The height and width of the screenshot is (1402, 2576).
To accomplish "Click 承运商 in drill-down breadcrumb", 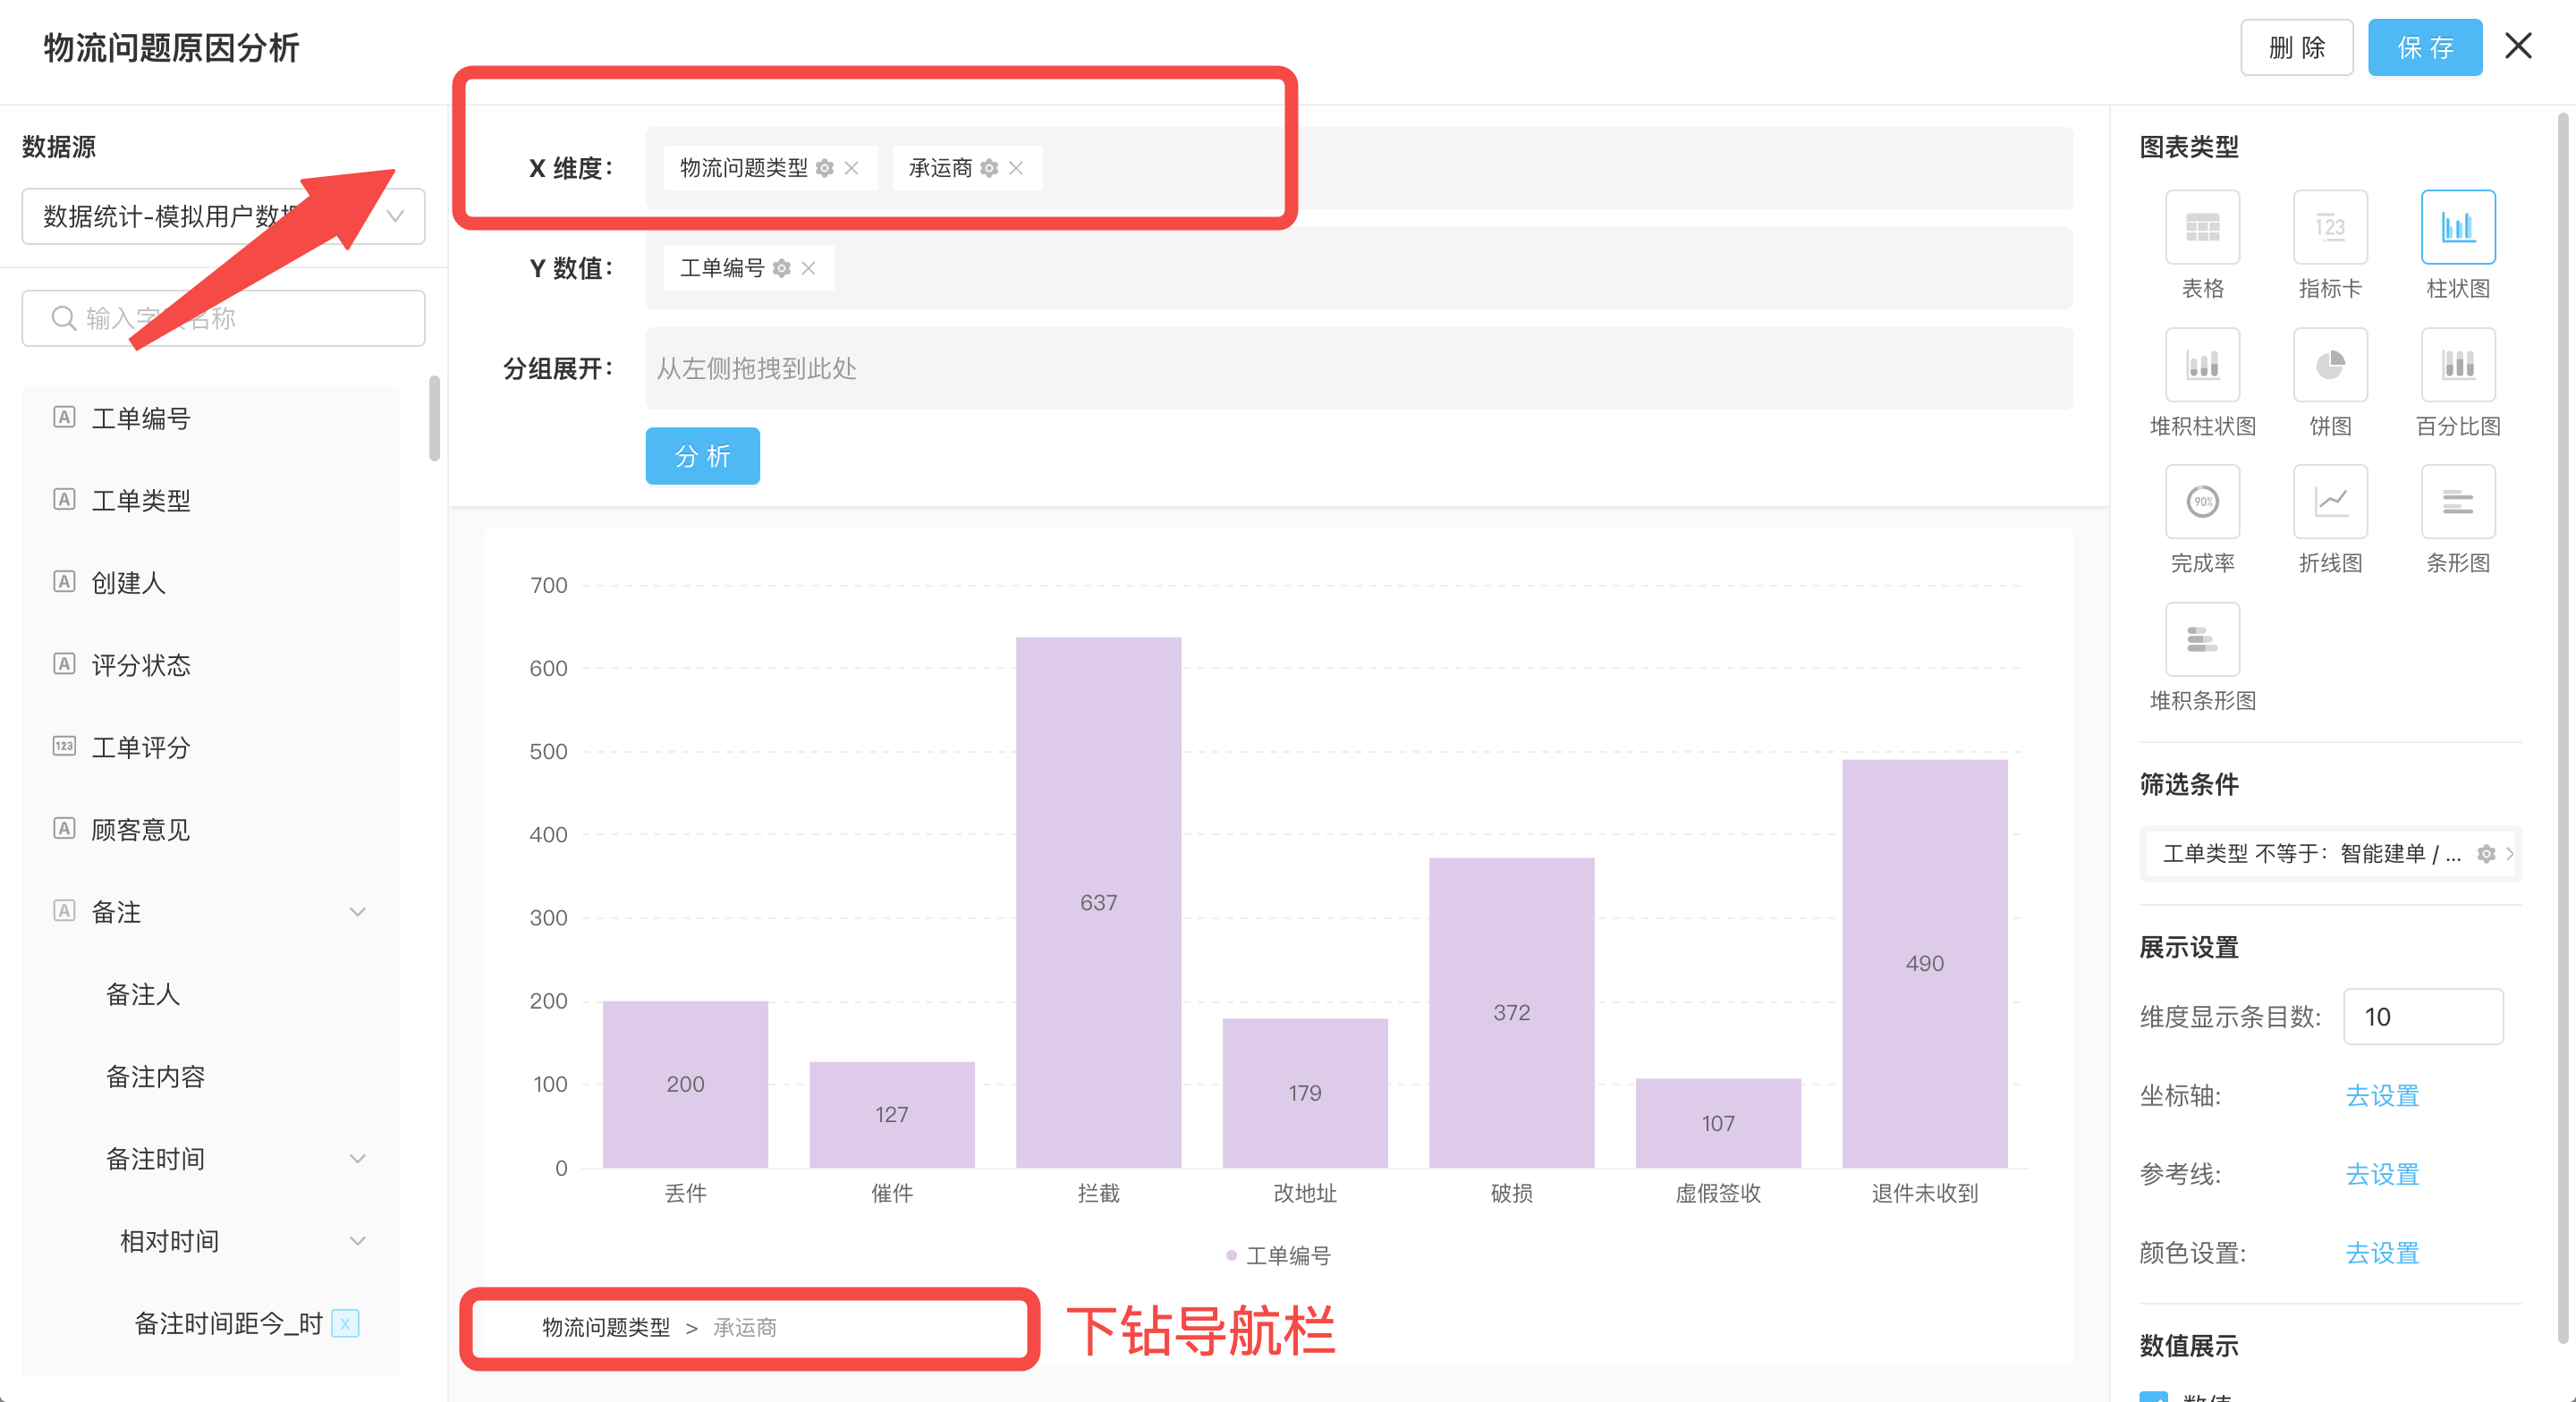I will 744,1327.
